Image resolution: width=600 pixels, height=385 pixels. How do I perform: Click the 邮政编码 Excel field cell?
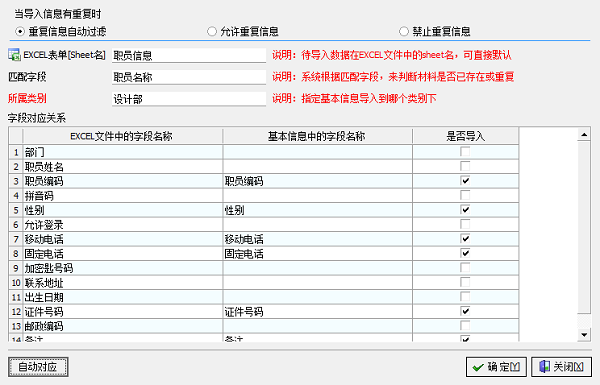[122, 326]
